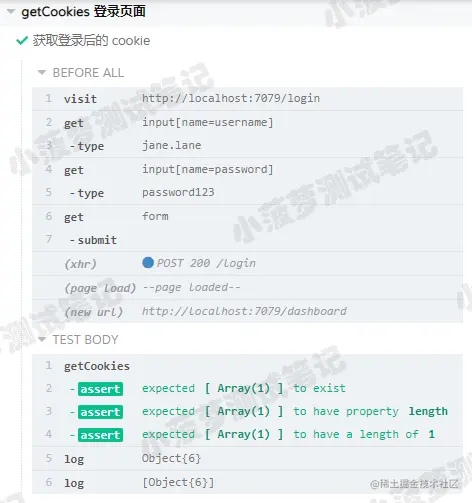Click the POST 200 /login xhr entry
This screenshot has height=503, width=472.
[247, 263]
